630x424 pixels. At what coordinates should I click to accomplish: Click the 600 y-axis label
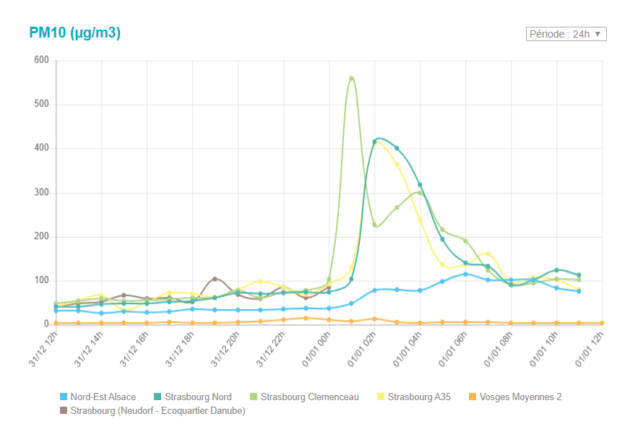(41, 60)
